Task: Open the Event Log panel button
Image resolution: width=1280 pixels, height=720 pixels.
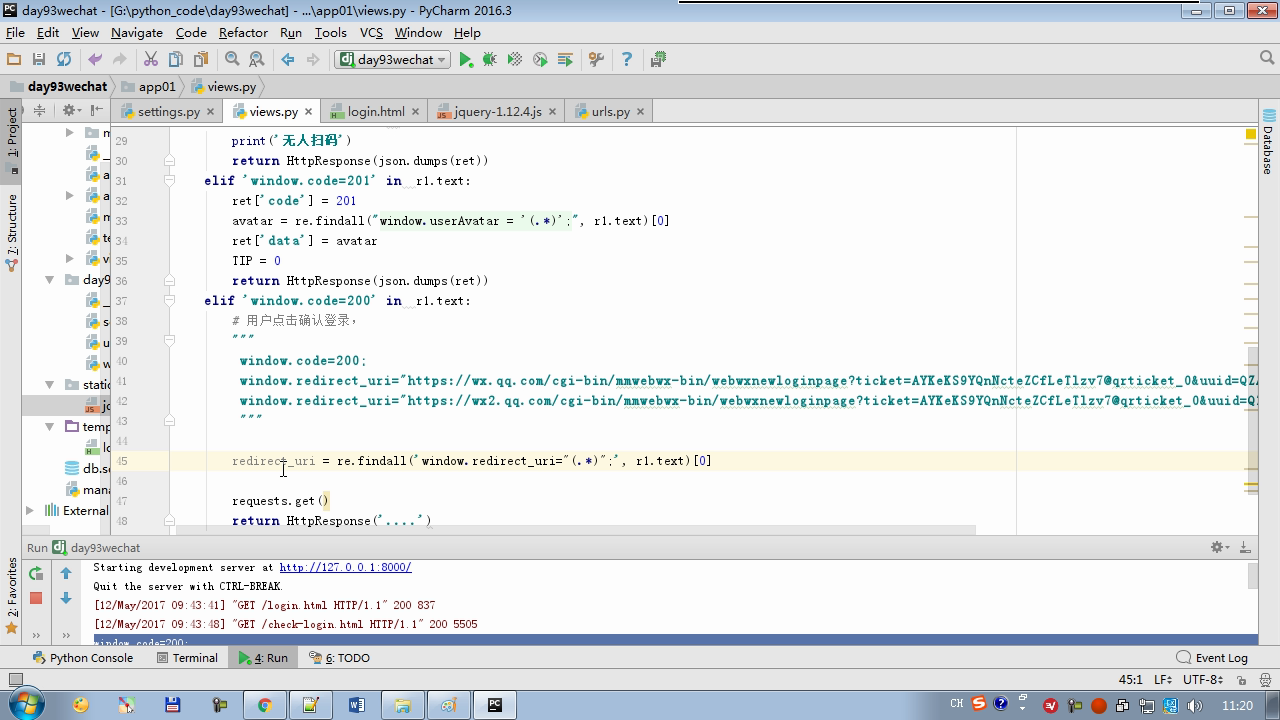Action: 1212,658
